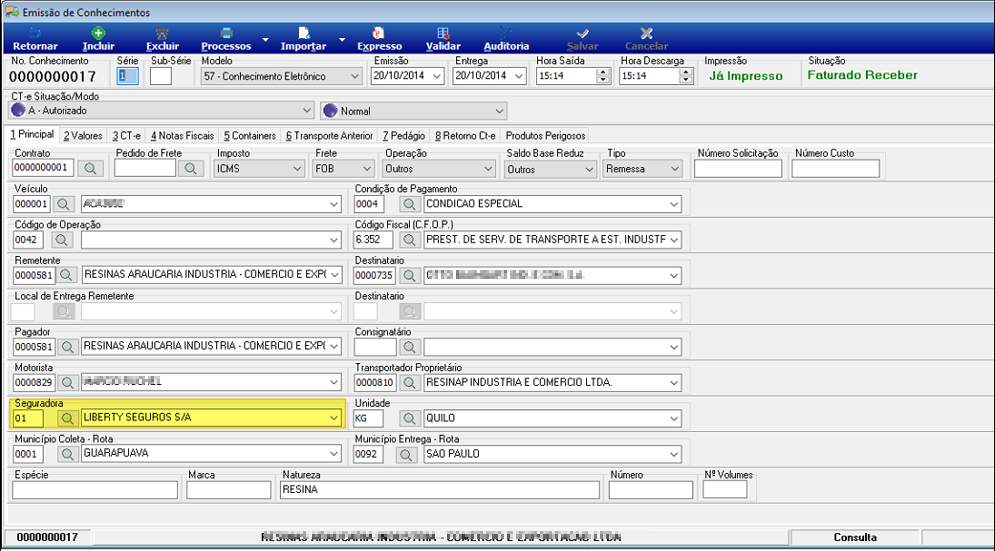
Task: Click the lookup magnifier for Município Entrega
Action: tap(406, 454)
